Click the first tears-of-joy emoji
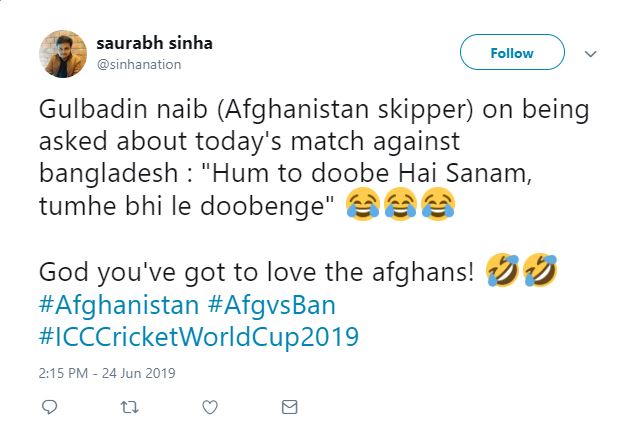 click(x=360, y=205)
